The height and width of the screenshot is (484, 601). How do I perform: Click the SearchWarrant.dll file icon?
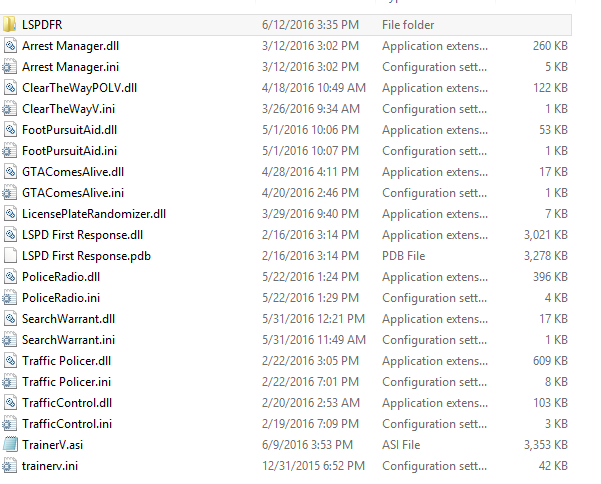pos(10,319)
